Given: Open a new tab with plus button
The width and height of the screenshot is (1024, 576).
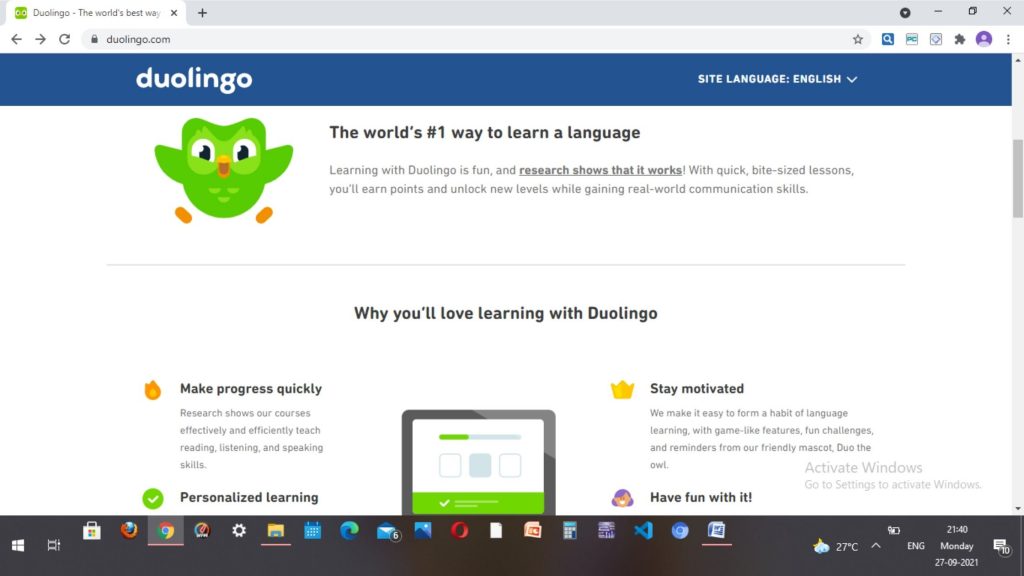Looking at the screenshot, I should (x=202, y=13).
